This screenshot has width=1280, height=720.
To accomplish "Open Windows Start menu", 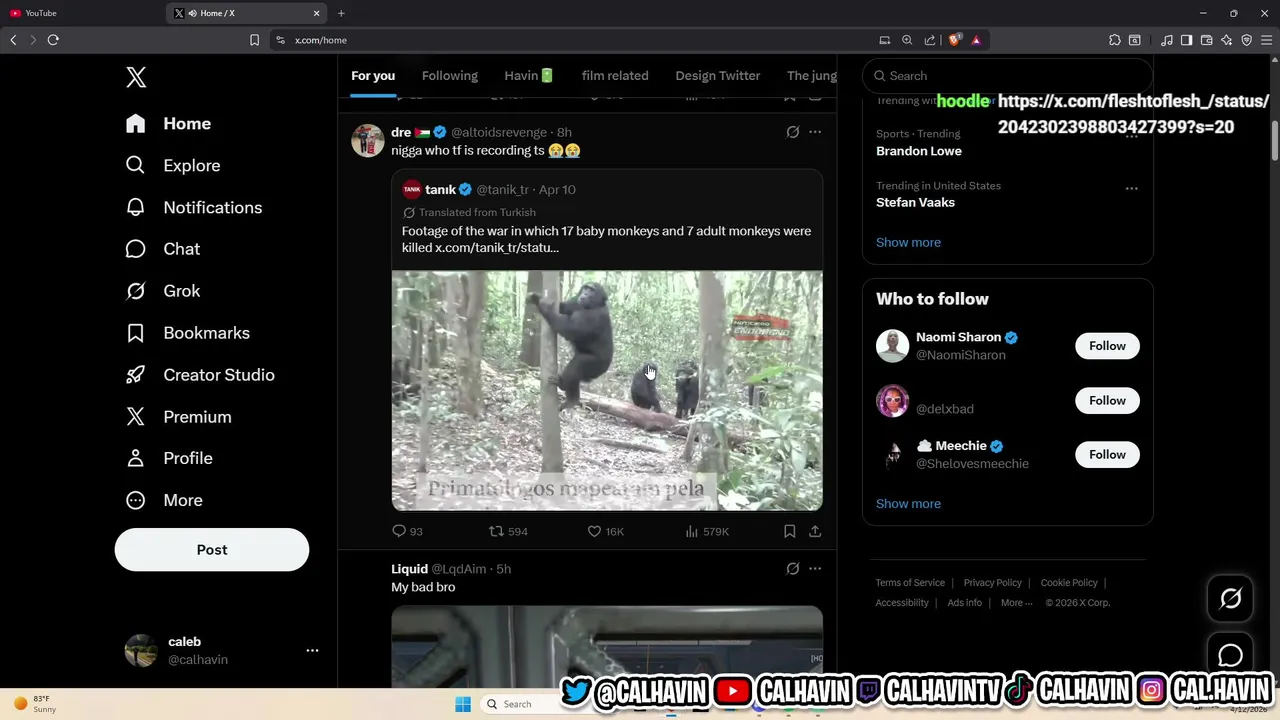I will pyautogui.click(x=463, y=704).
